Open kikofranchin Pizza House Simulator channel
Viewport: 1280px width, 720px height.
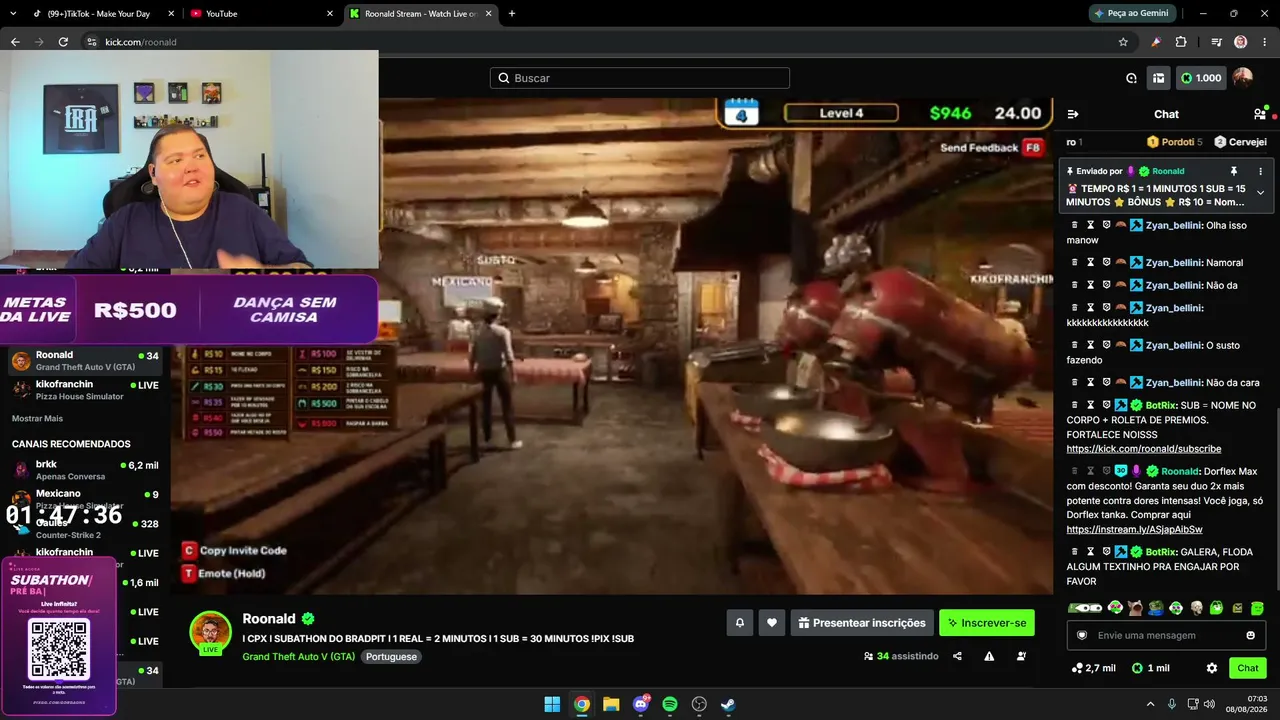(x=86, y=390)
